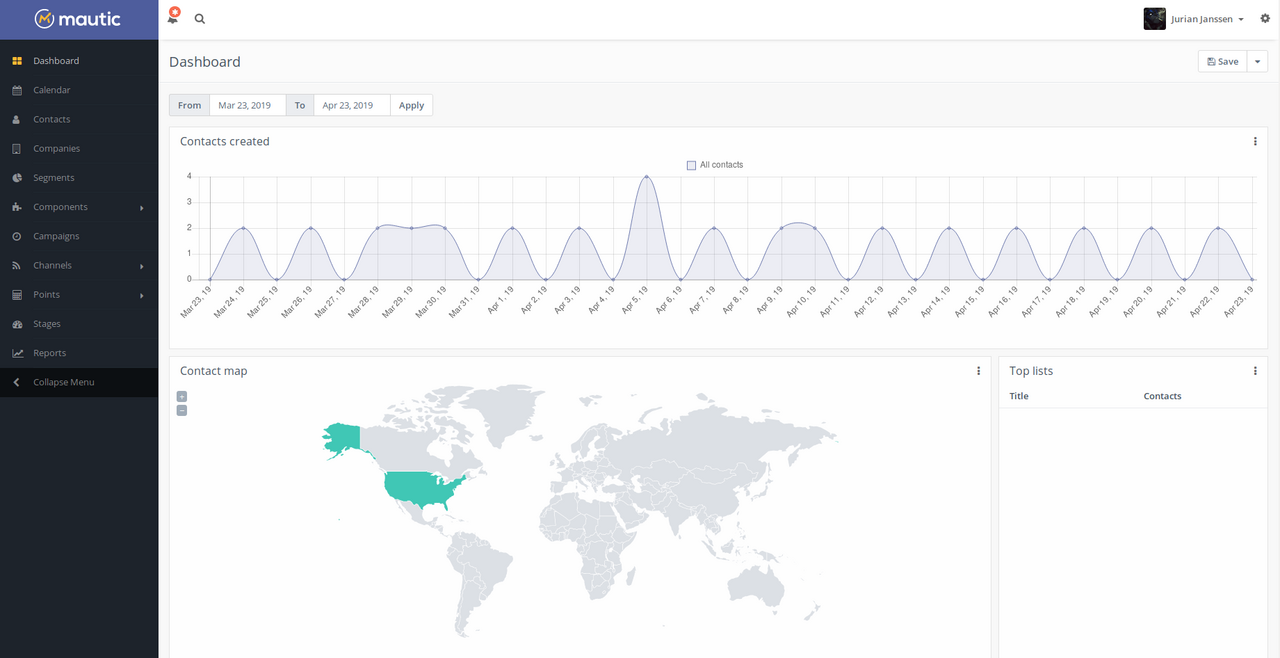The image size is (1280, 658).
Task: Zoom out on the contact map
Action: (x=182, y=410)
